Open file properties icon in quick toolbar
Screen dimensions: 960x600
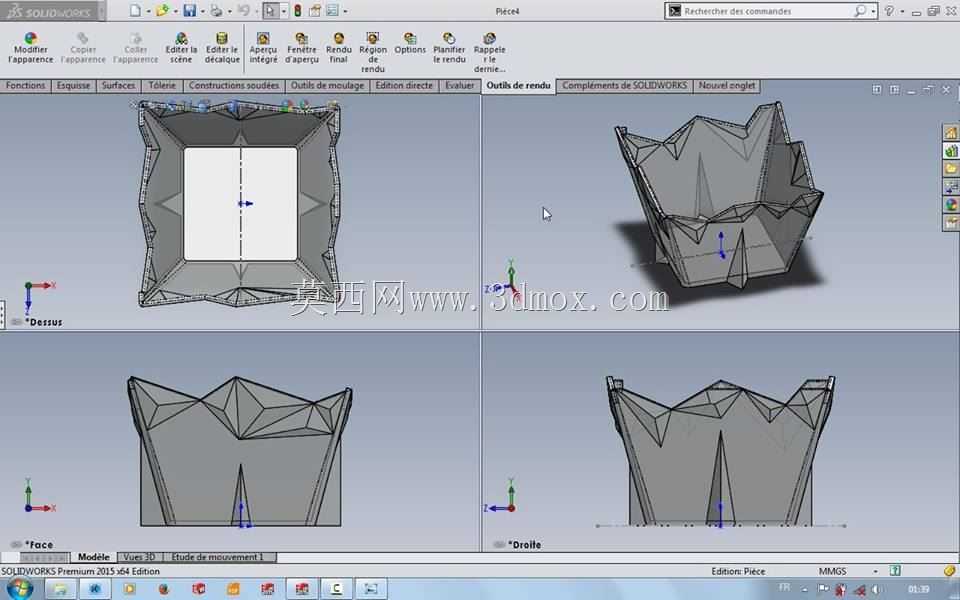[x=315, y=10]
